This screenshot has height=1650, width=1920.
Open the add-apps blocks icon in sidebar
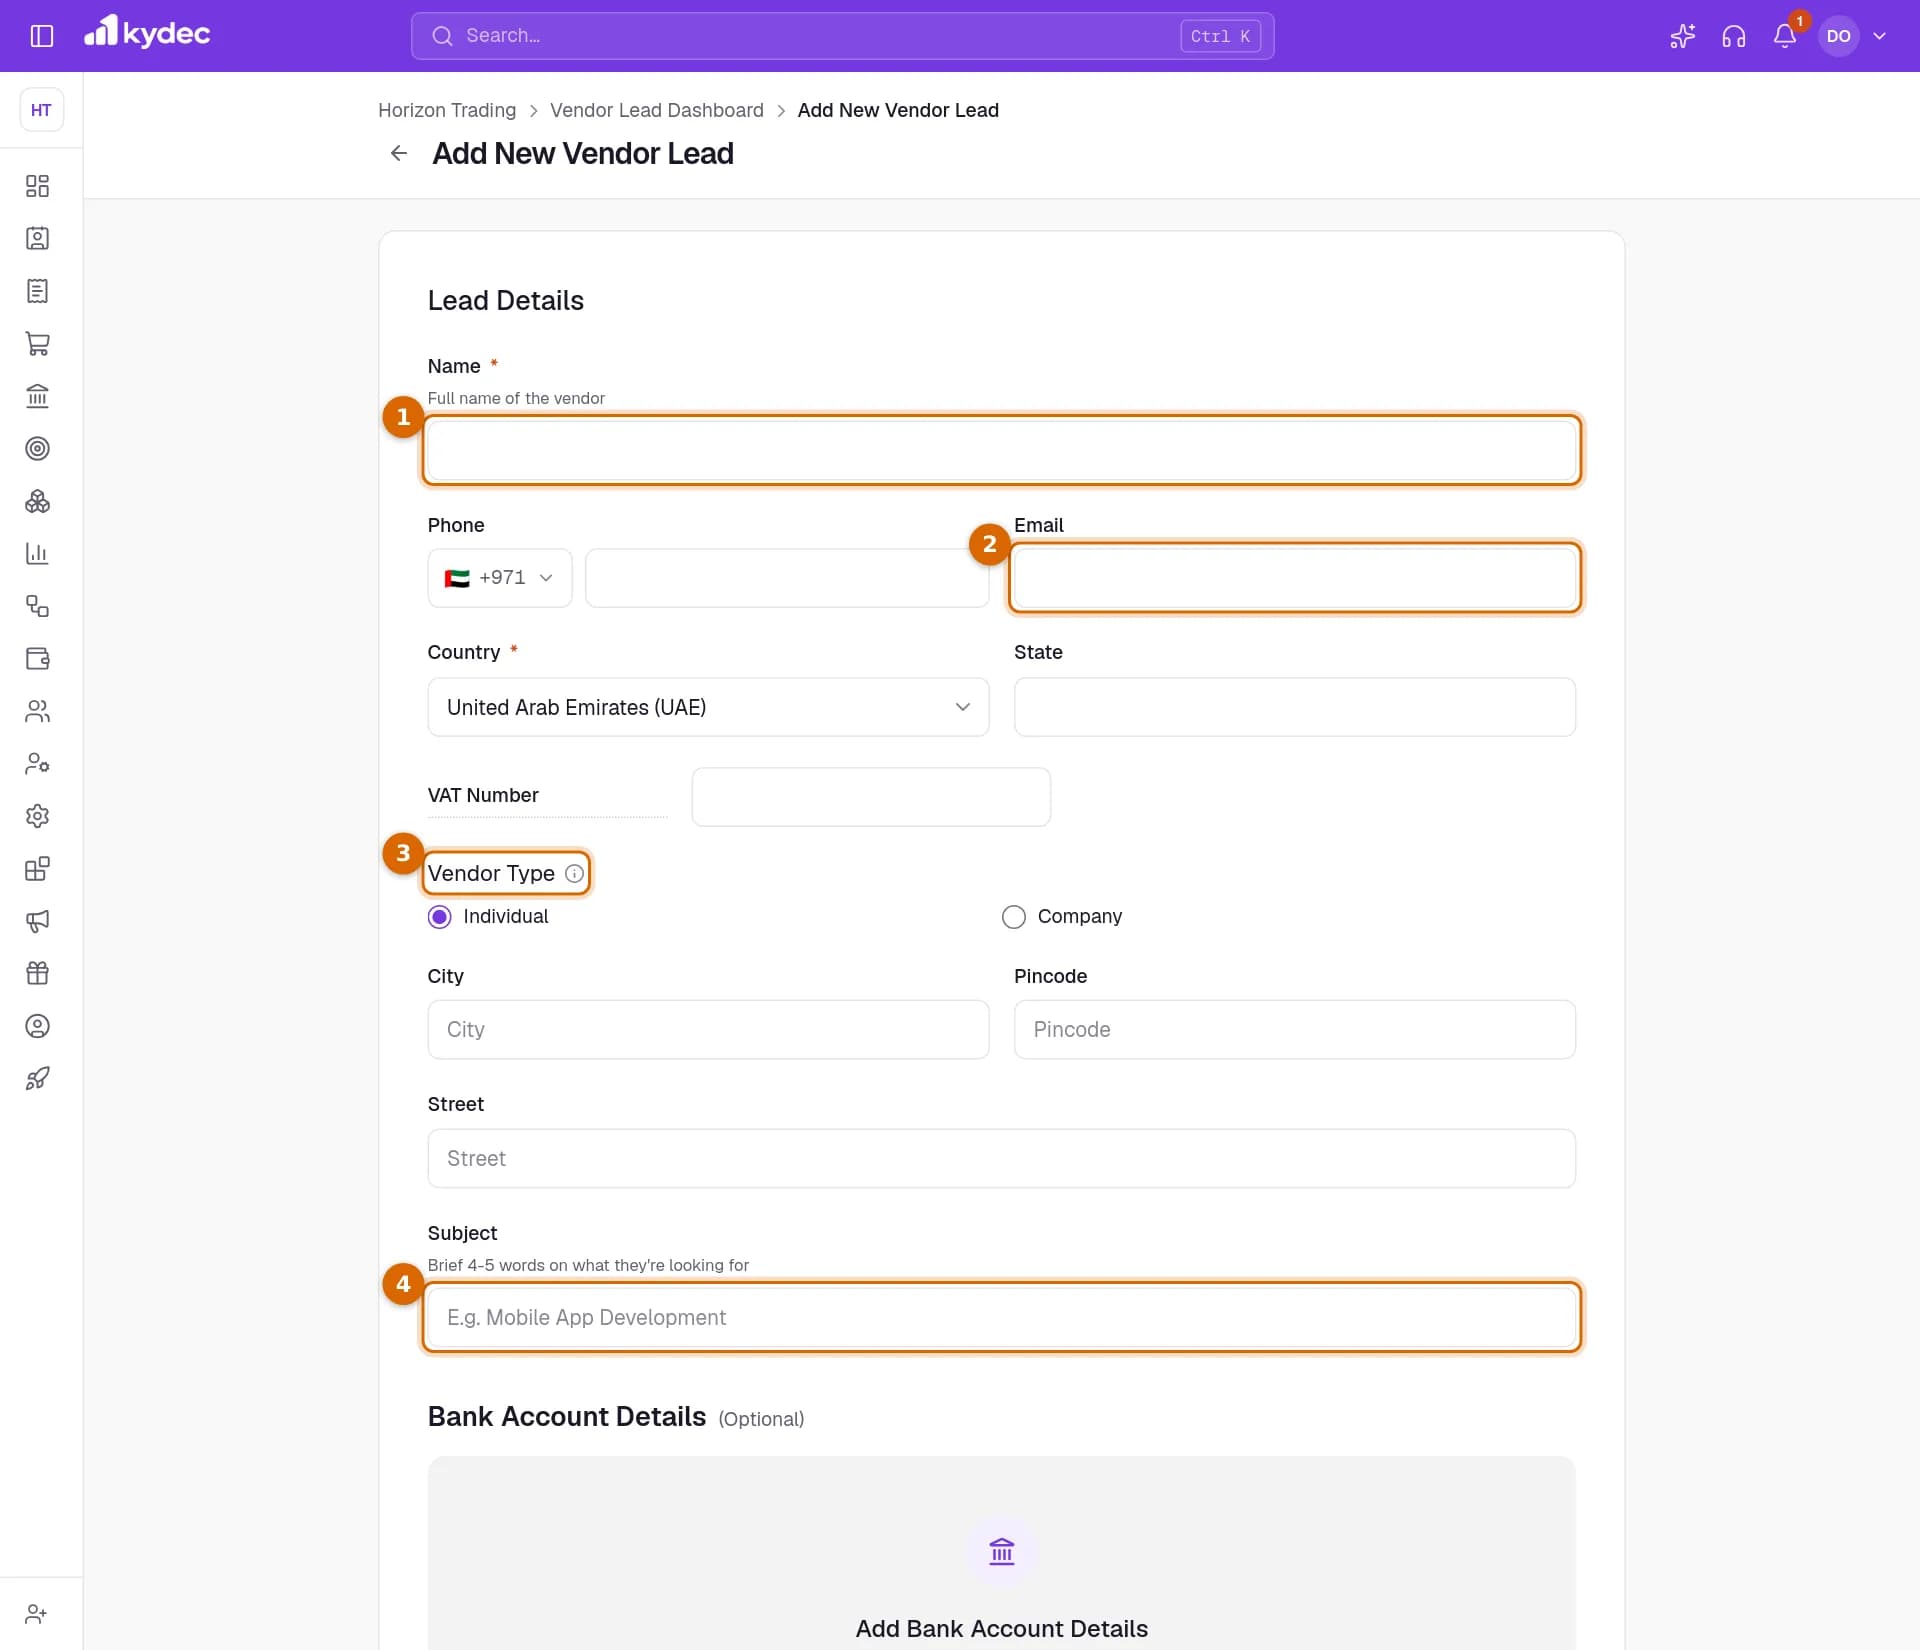point(37,868)
